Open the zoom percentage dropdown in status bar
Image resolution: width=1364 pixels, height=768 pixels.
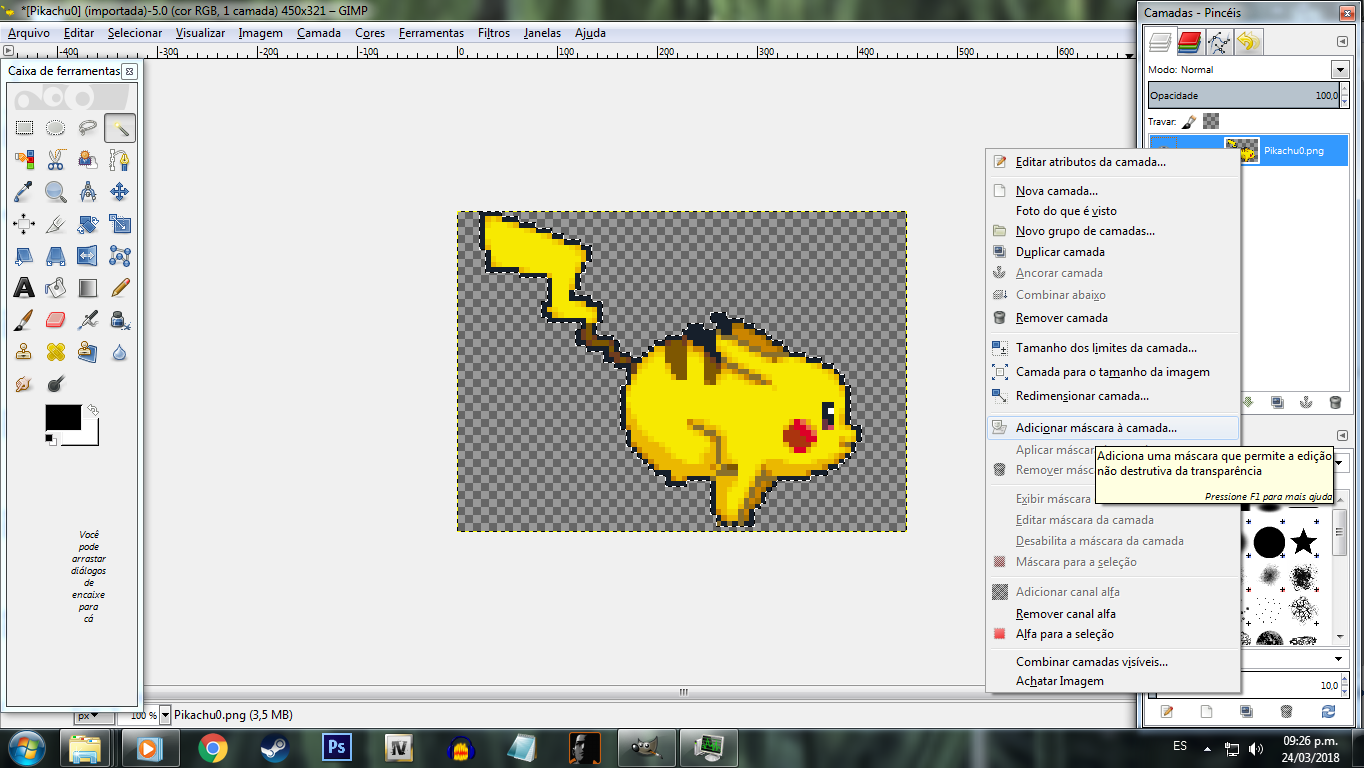tap(165, 715)
